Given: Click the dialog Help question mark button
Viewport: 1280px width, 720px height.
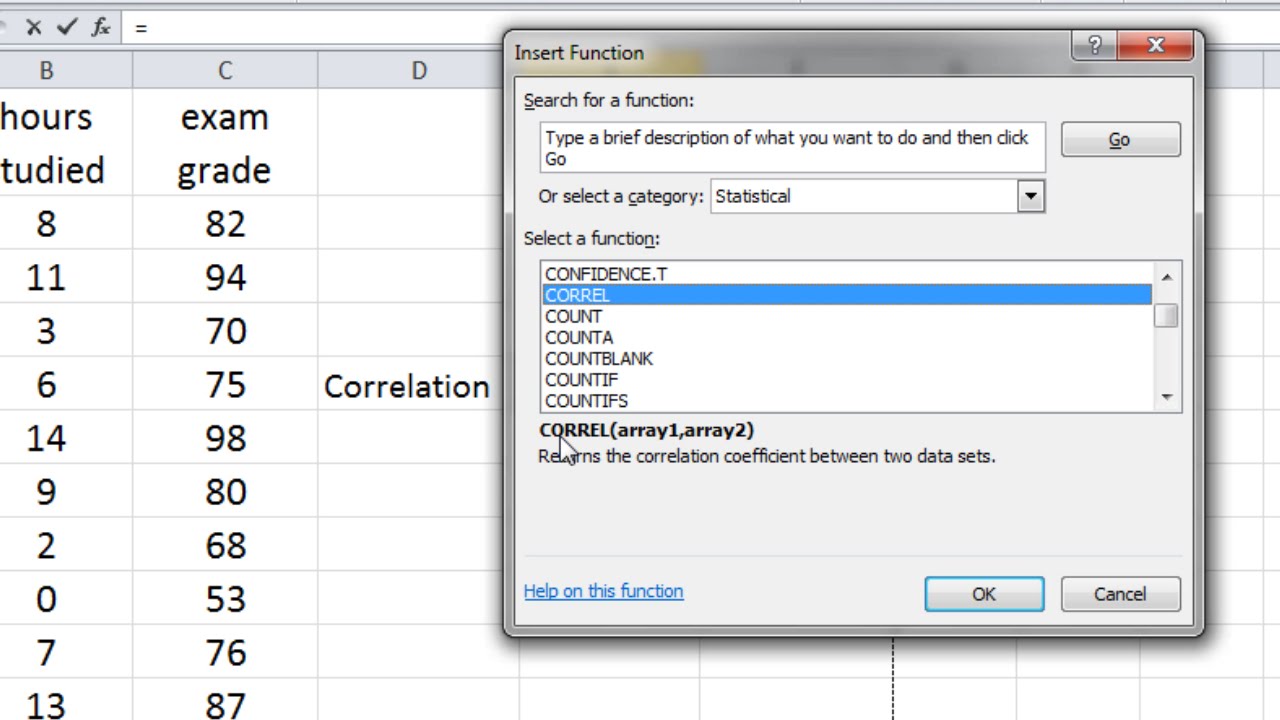Looking at the screenshot, I should 1094,46.
